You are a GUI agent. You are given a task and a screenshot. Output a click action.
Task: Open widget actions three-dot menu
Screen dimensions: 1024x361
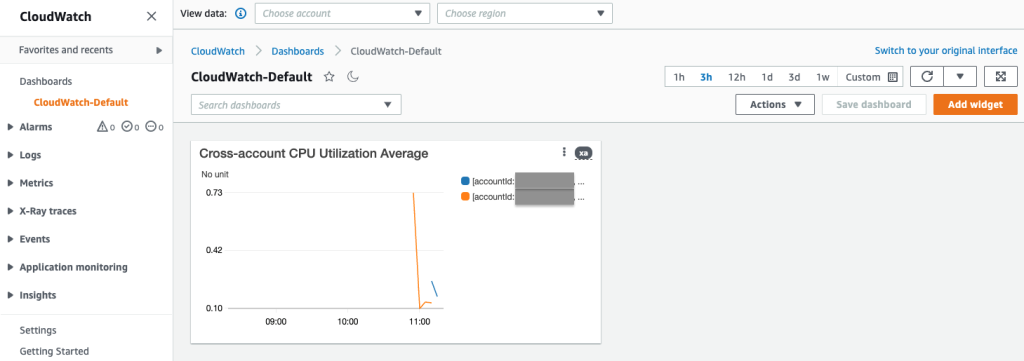[x=564, y=152]
